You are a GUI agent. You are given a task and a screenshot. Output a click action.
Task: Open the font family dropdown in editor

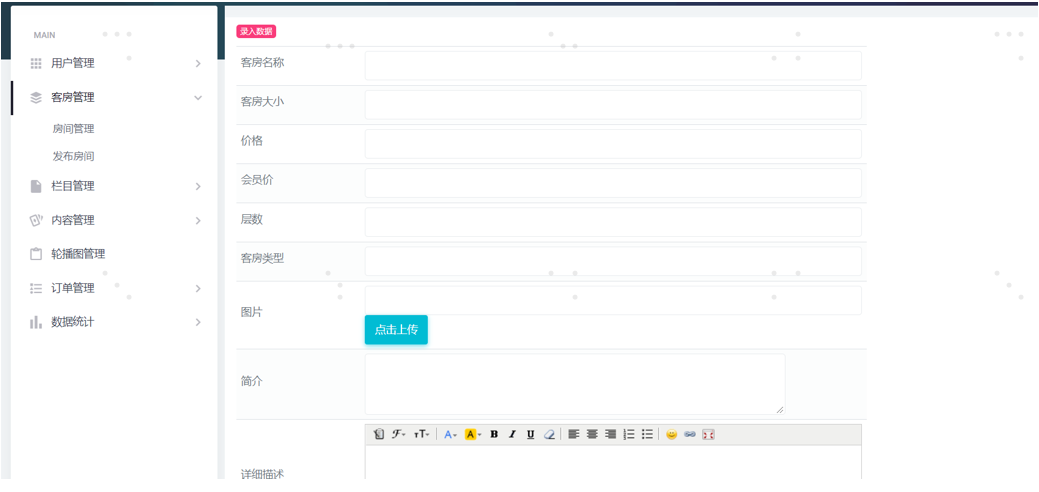[398, 434]
